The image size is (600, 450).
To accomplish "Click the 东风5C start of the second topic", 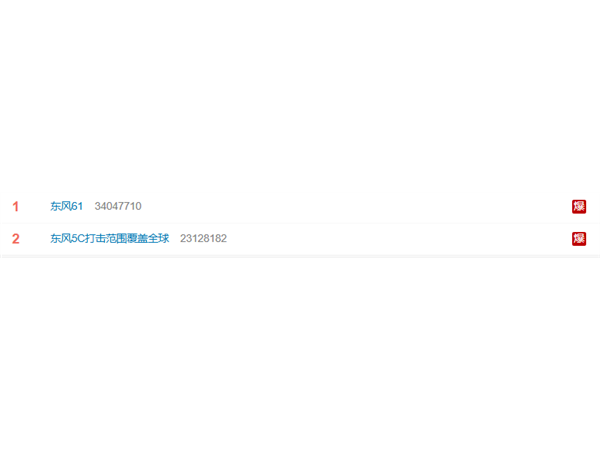I will tap(67, 238).
